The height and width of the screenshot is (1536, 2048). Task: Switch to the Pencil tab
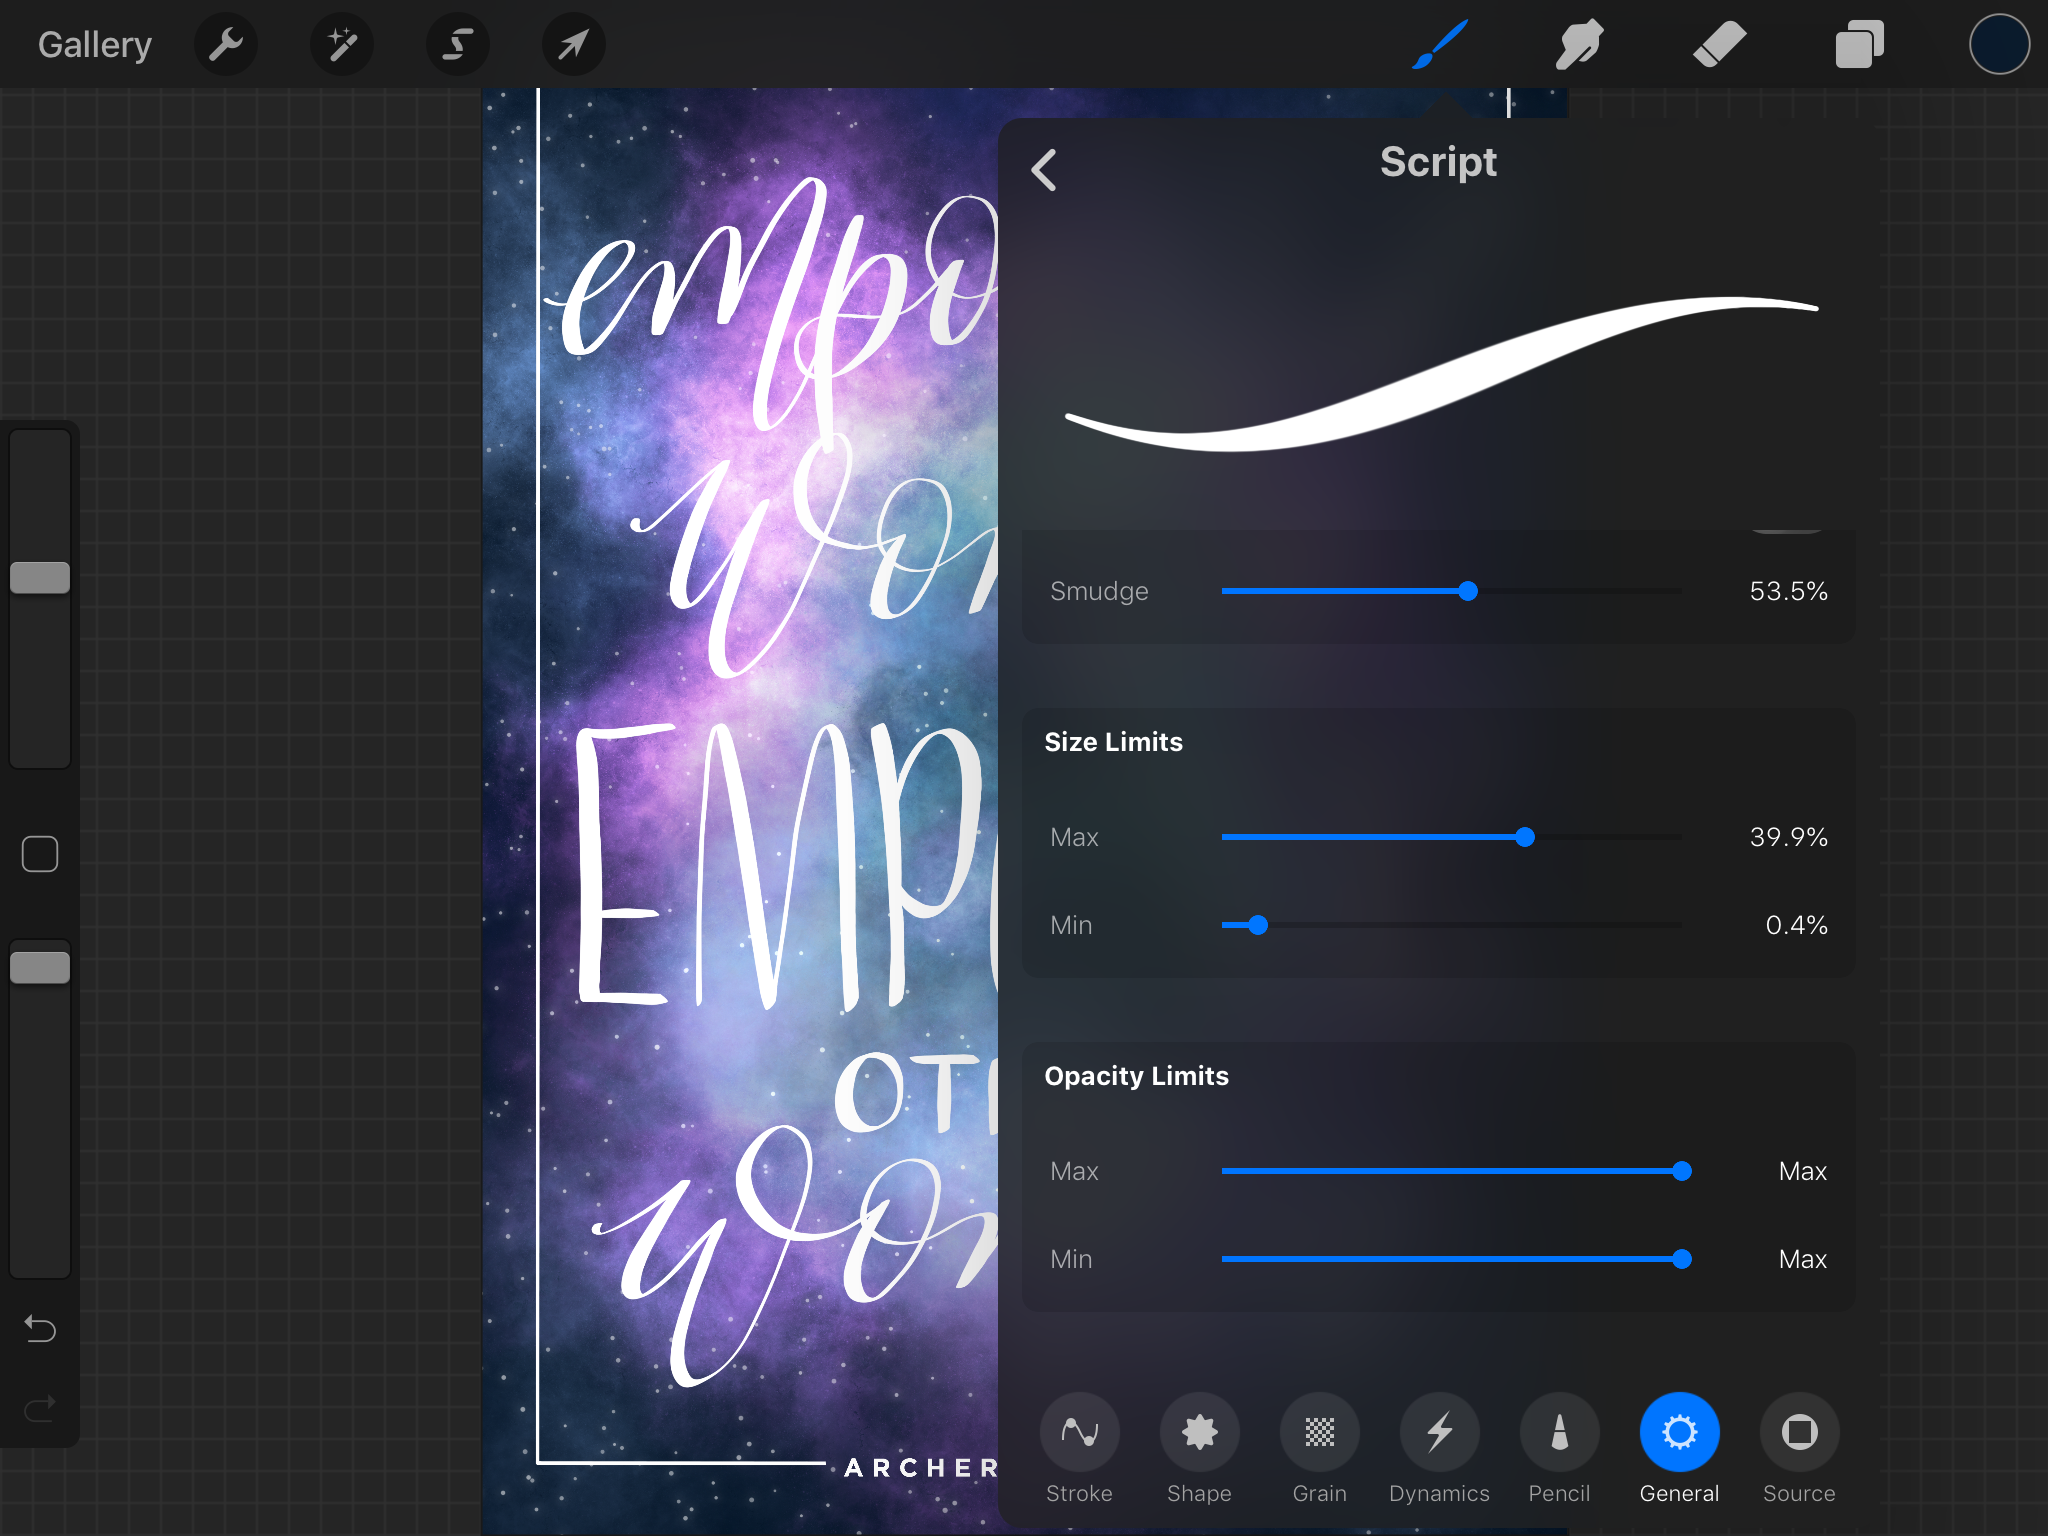click(1560, 1449)
